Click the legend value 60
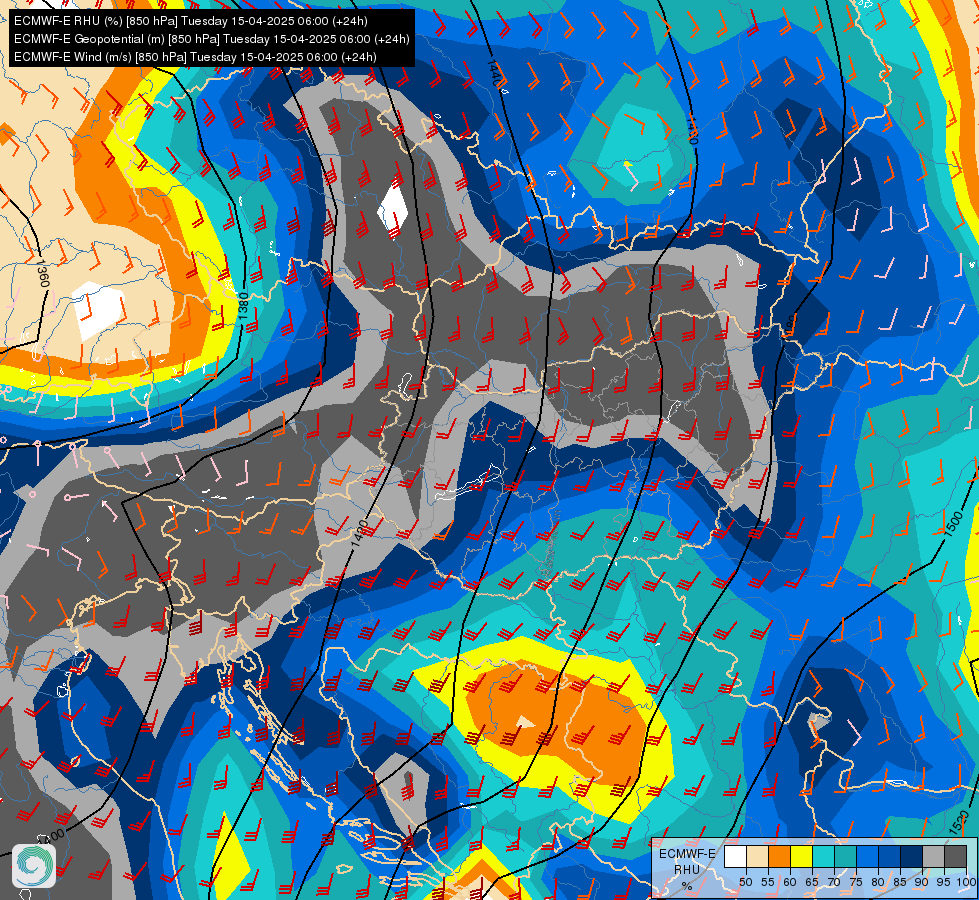Screen dimensions: 979x900 [x=790, y=882]
